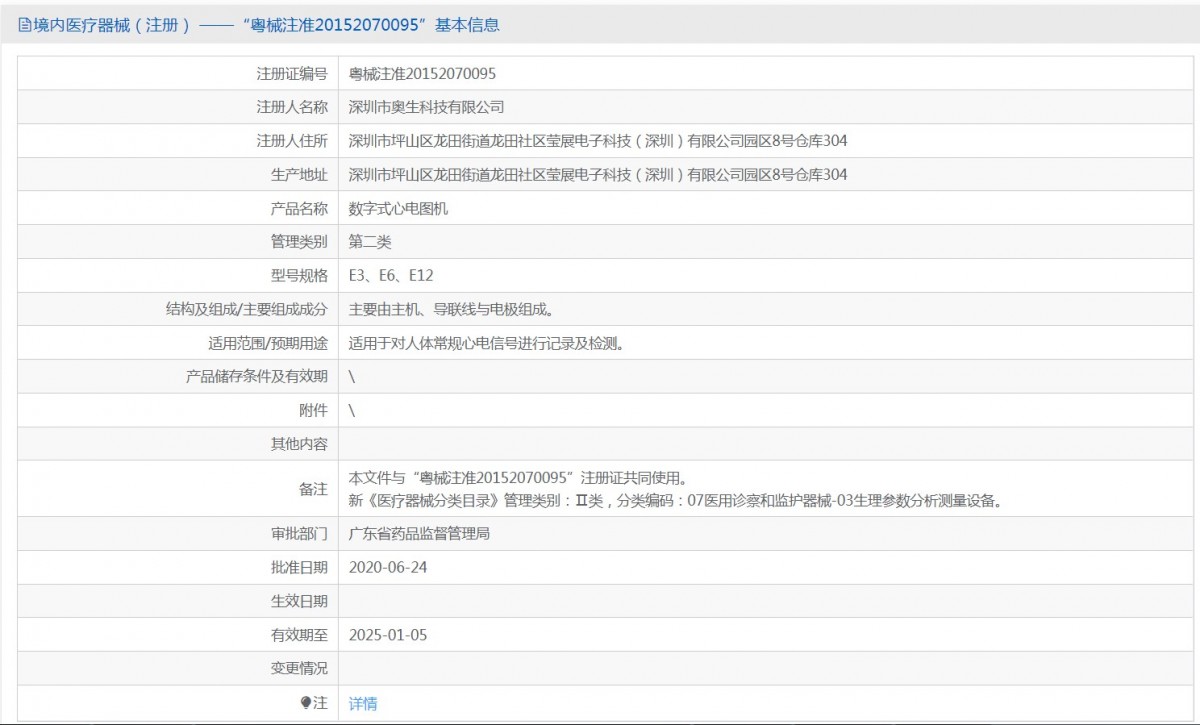Select registration number value 粤械注准20152070095
The height and width of the screenshot is (725, 1200).
(422, 73)
